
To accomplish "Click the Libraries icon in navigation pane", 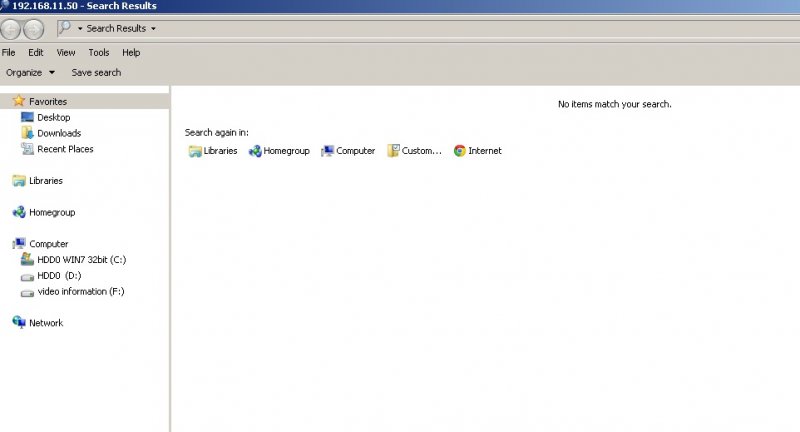I will pos(19,181).
